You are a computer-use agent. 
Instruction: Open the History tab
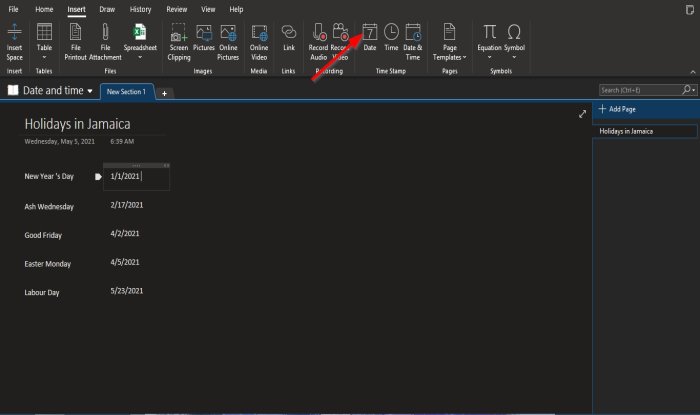[141, 9]
